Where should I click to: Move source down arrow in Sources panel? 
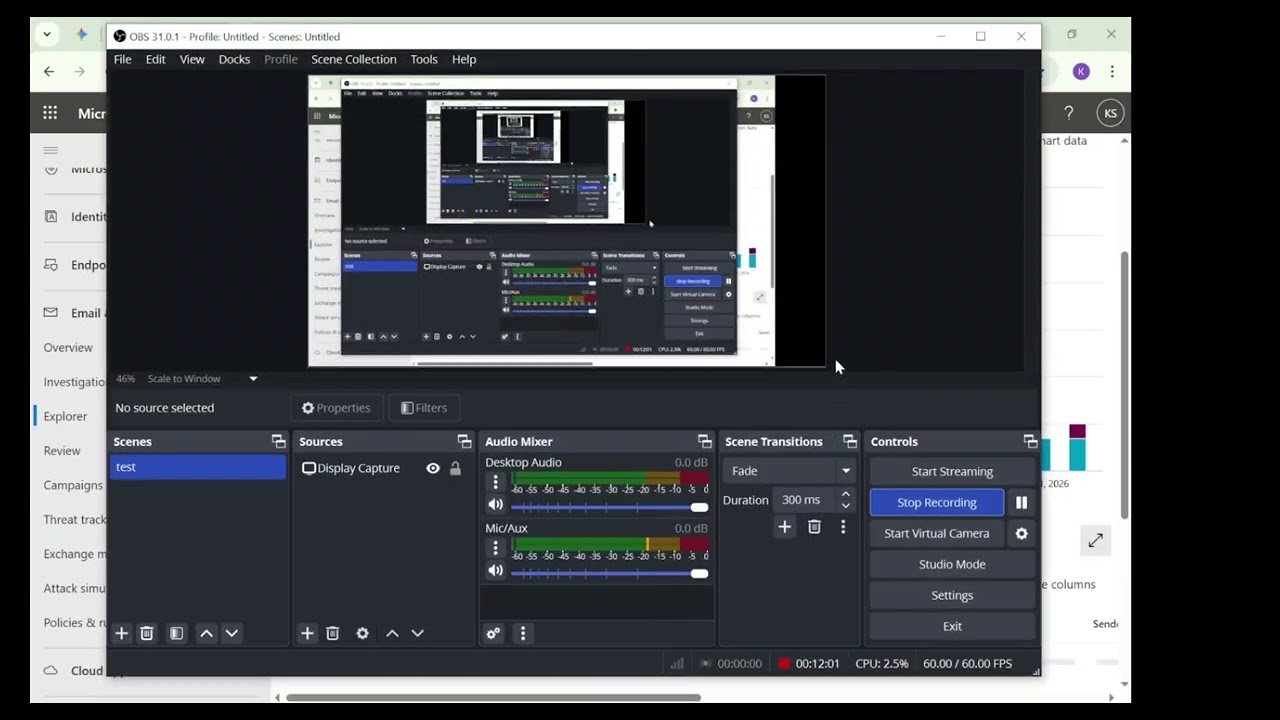(417, 633)
